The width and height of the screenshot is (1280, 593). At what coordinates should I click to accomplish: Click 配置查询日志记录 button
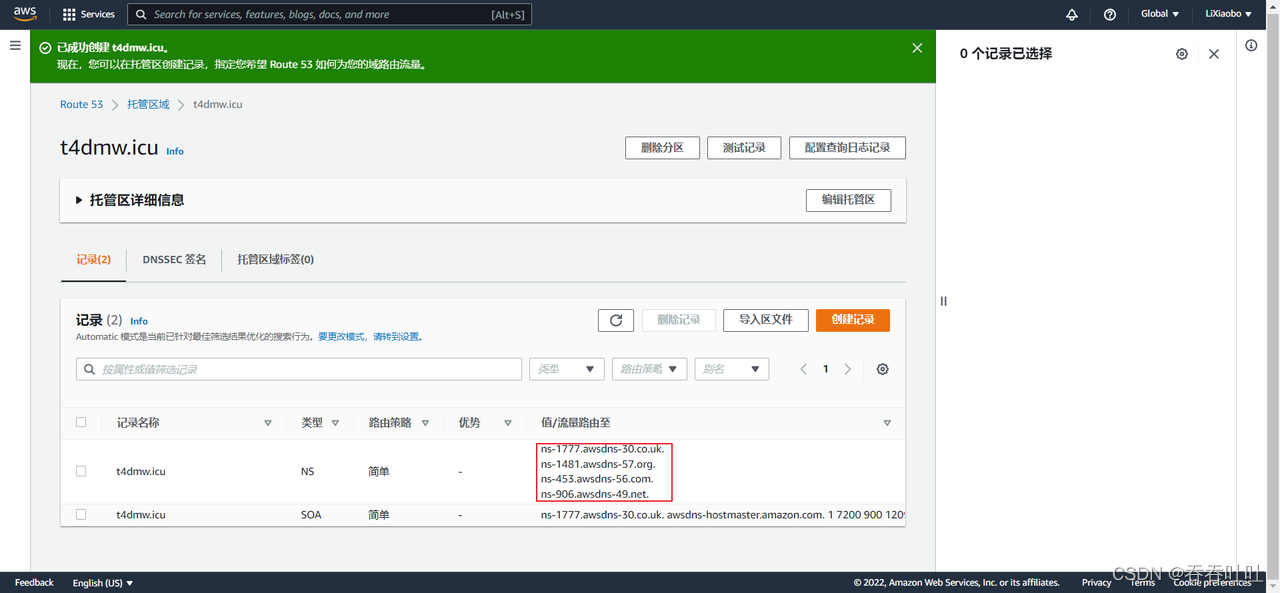(847, 148)
